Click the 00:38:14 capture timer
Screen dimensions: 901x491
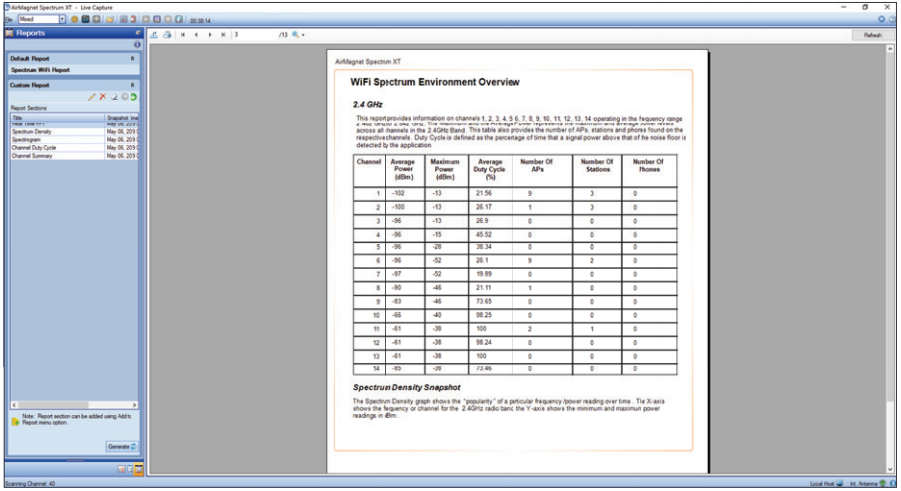[201, 21]
